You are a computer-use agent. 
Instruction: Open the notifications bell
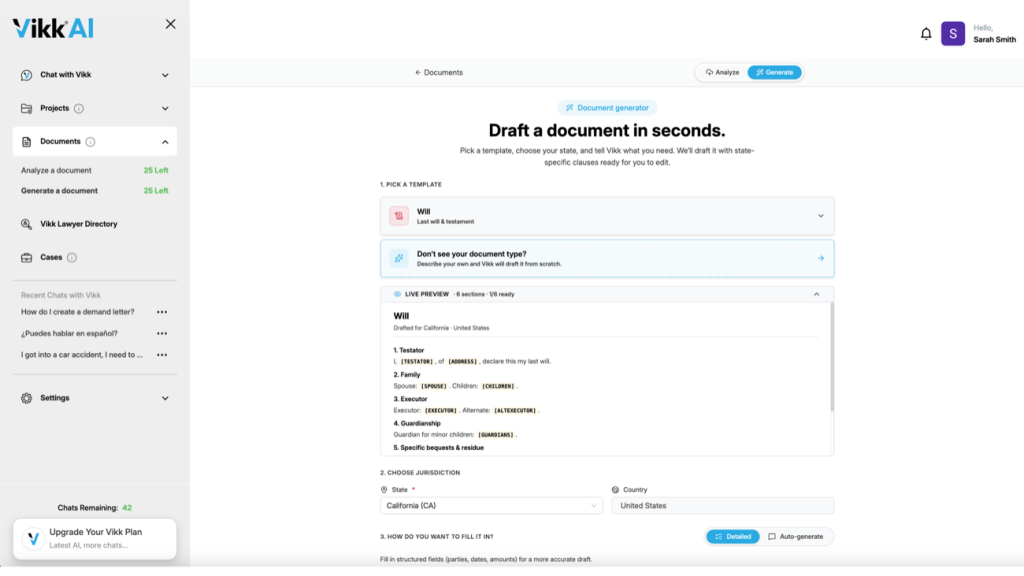(x=926, y=33)
